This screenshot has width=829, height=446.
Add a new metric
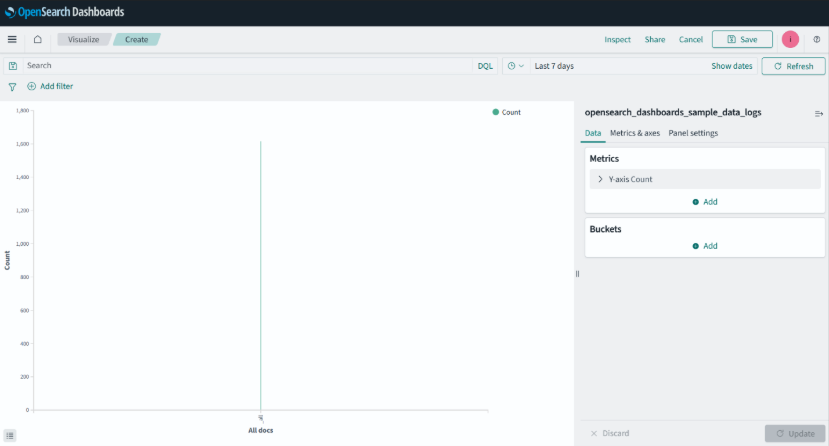[x=705, y=202]
